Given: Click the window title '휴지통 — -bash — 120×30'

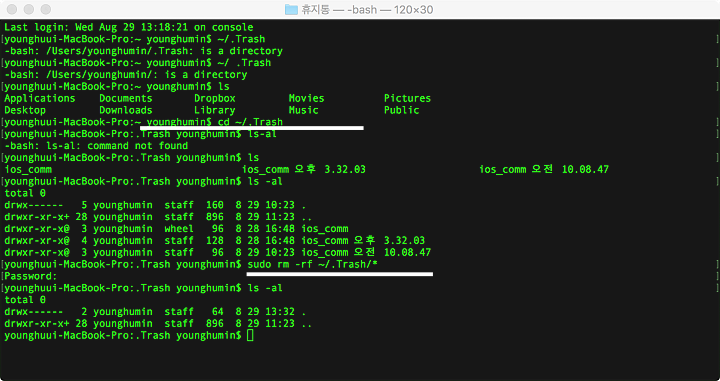Looking at the screenshot, I should tap(367, 10).
